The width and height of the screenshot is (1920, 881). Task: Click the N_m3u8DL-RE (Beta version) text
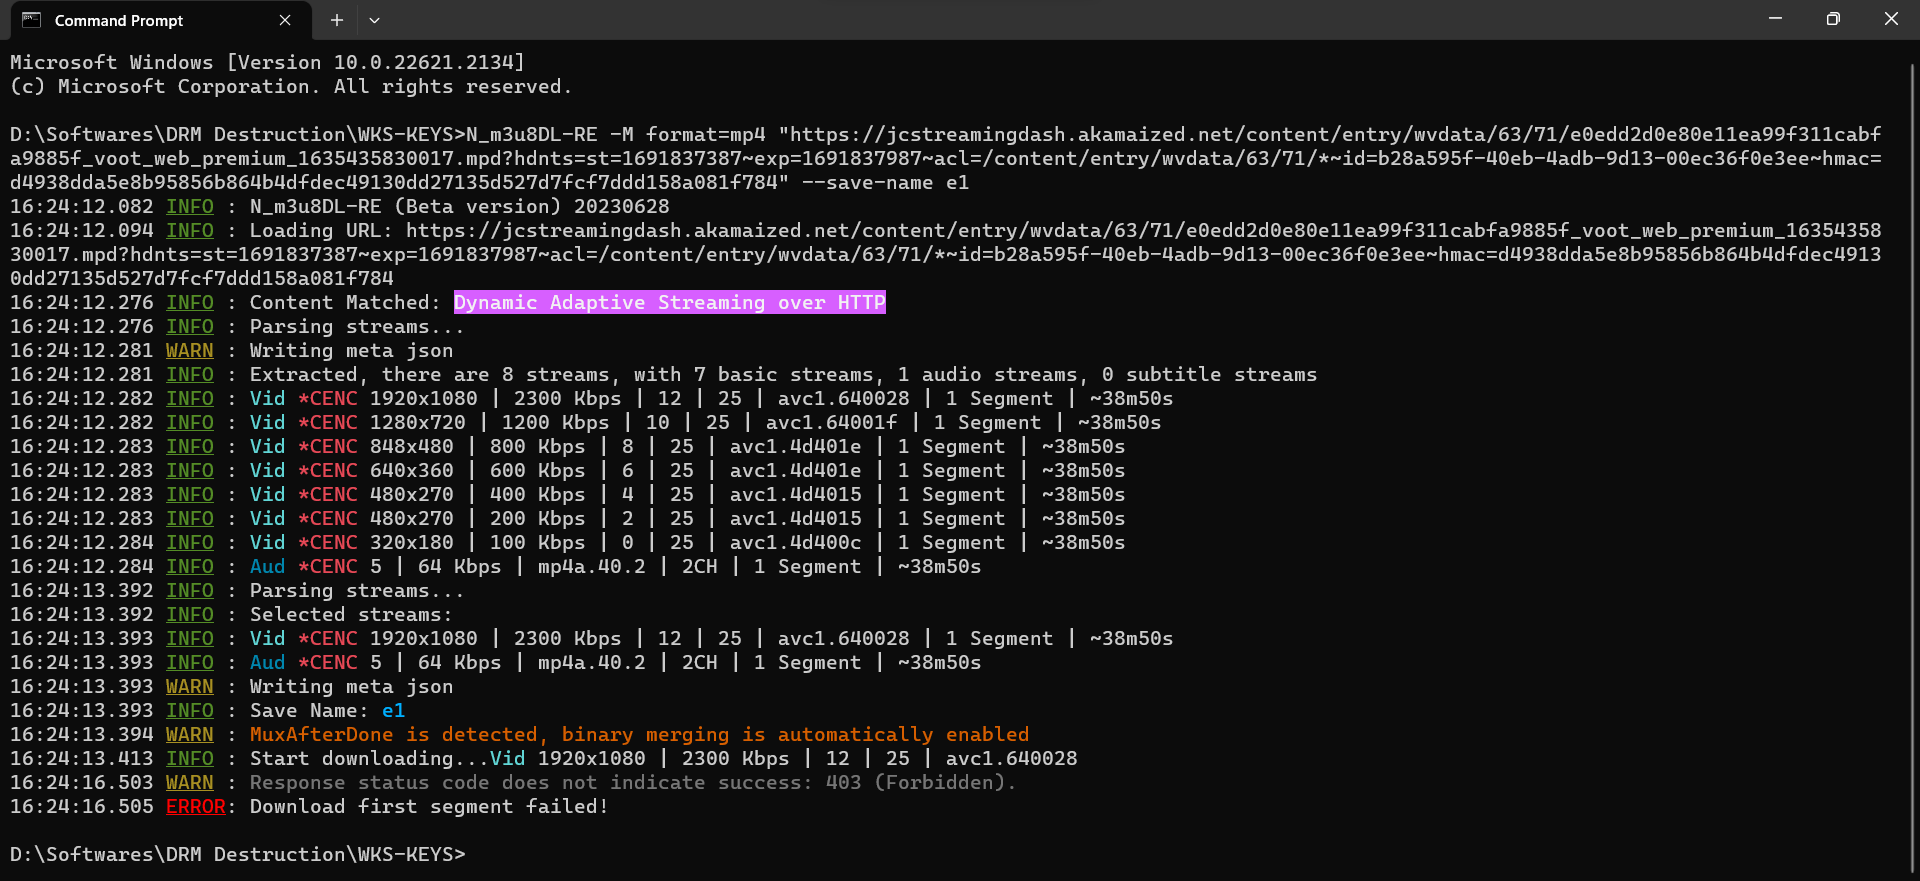click(x=459, y=206)
